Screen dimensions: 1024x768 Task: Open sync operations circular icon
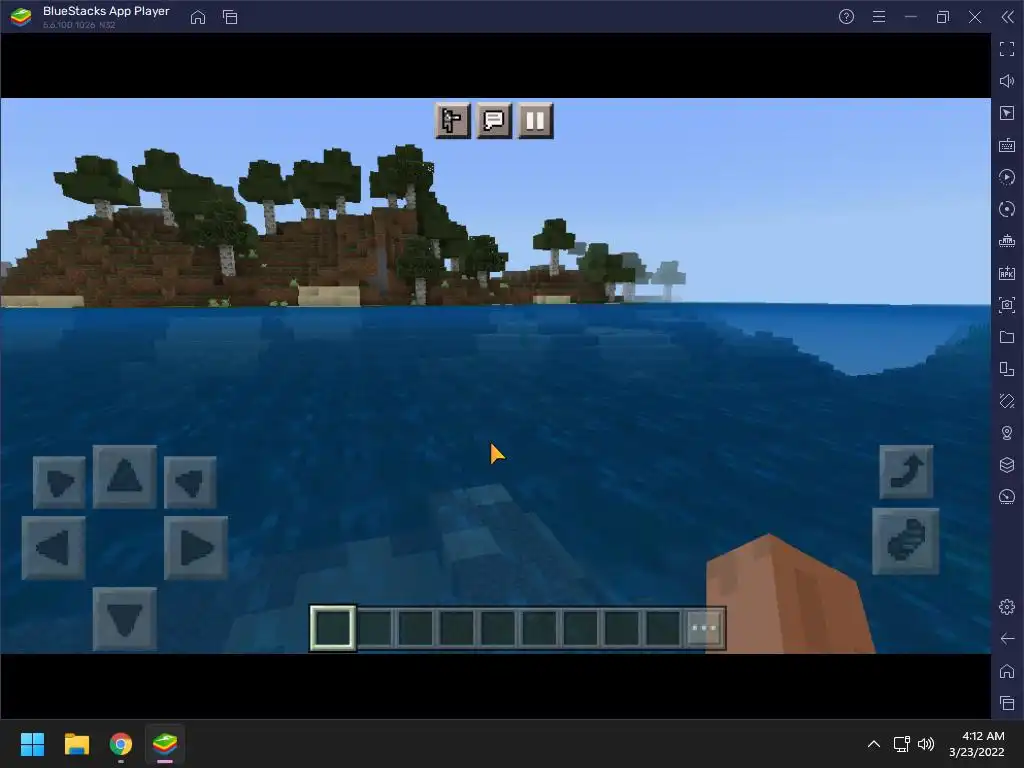coord(1007,209)
